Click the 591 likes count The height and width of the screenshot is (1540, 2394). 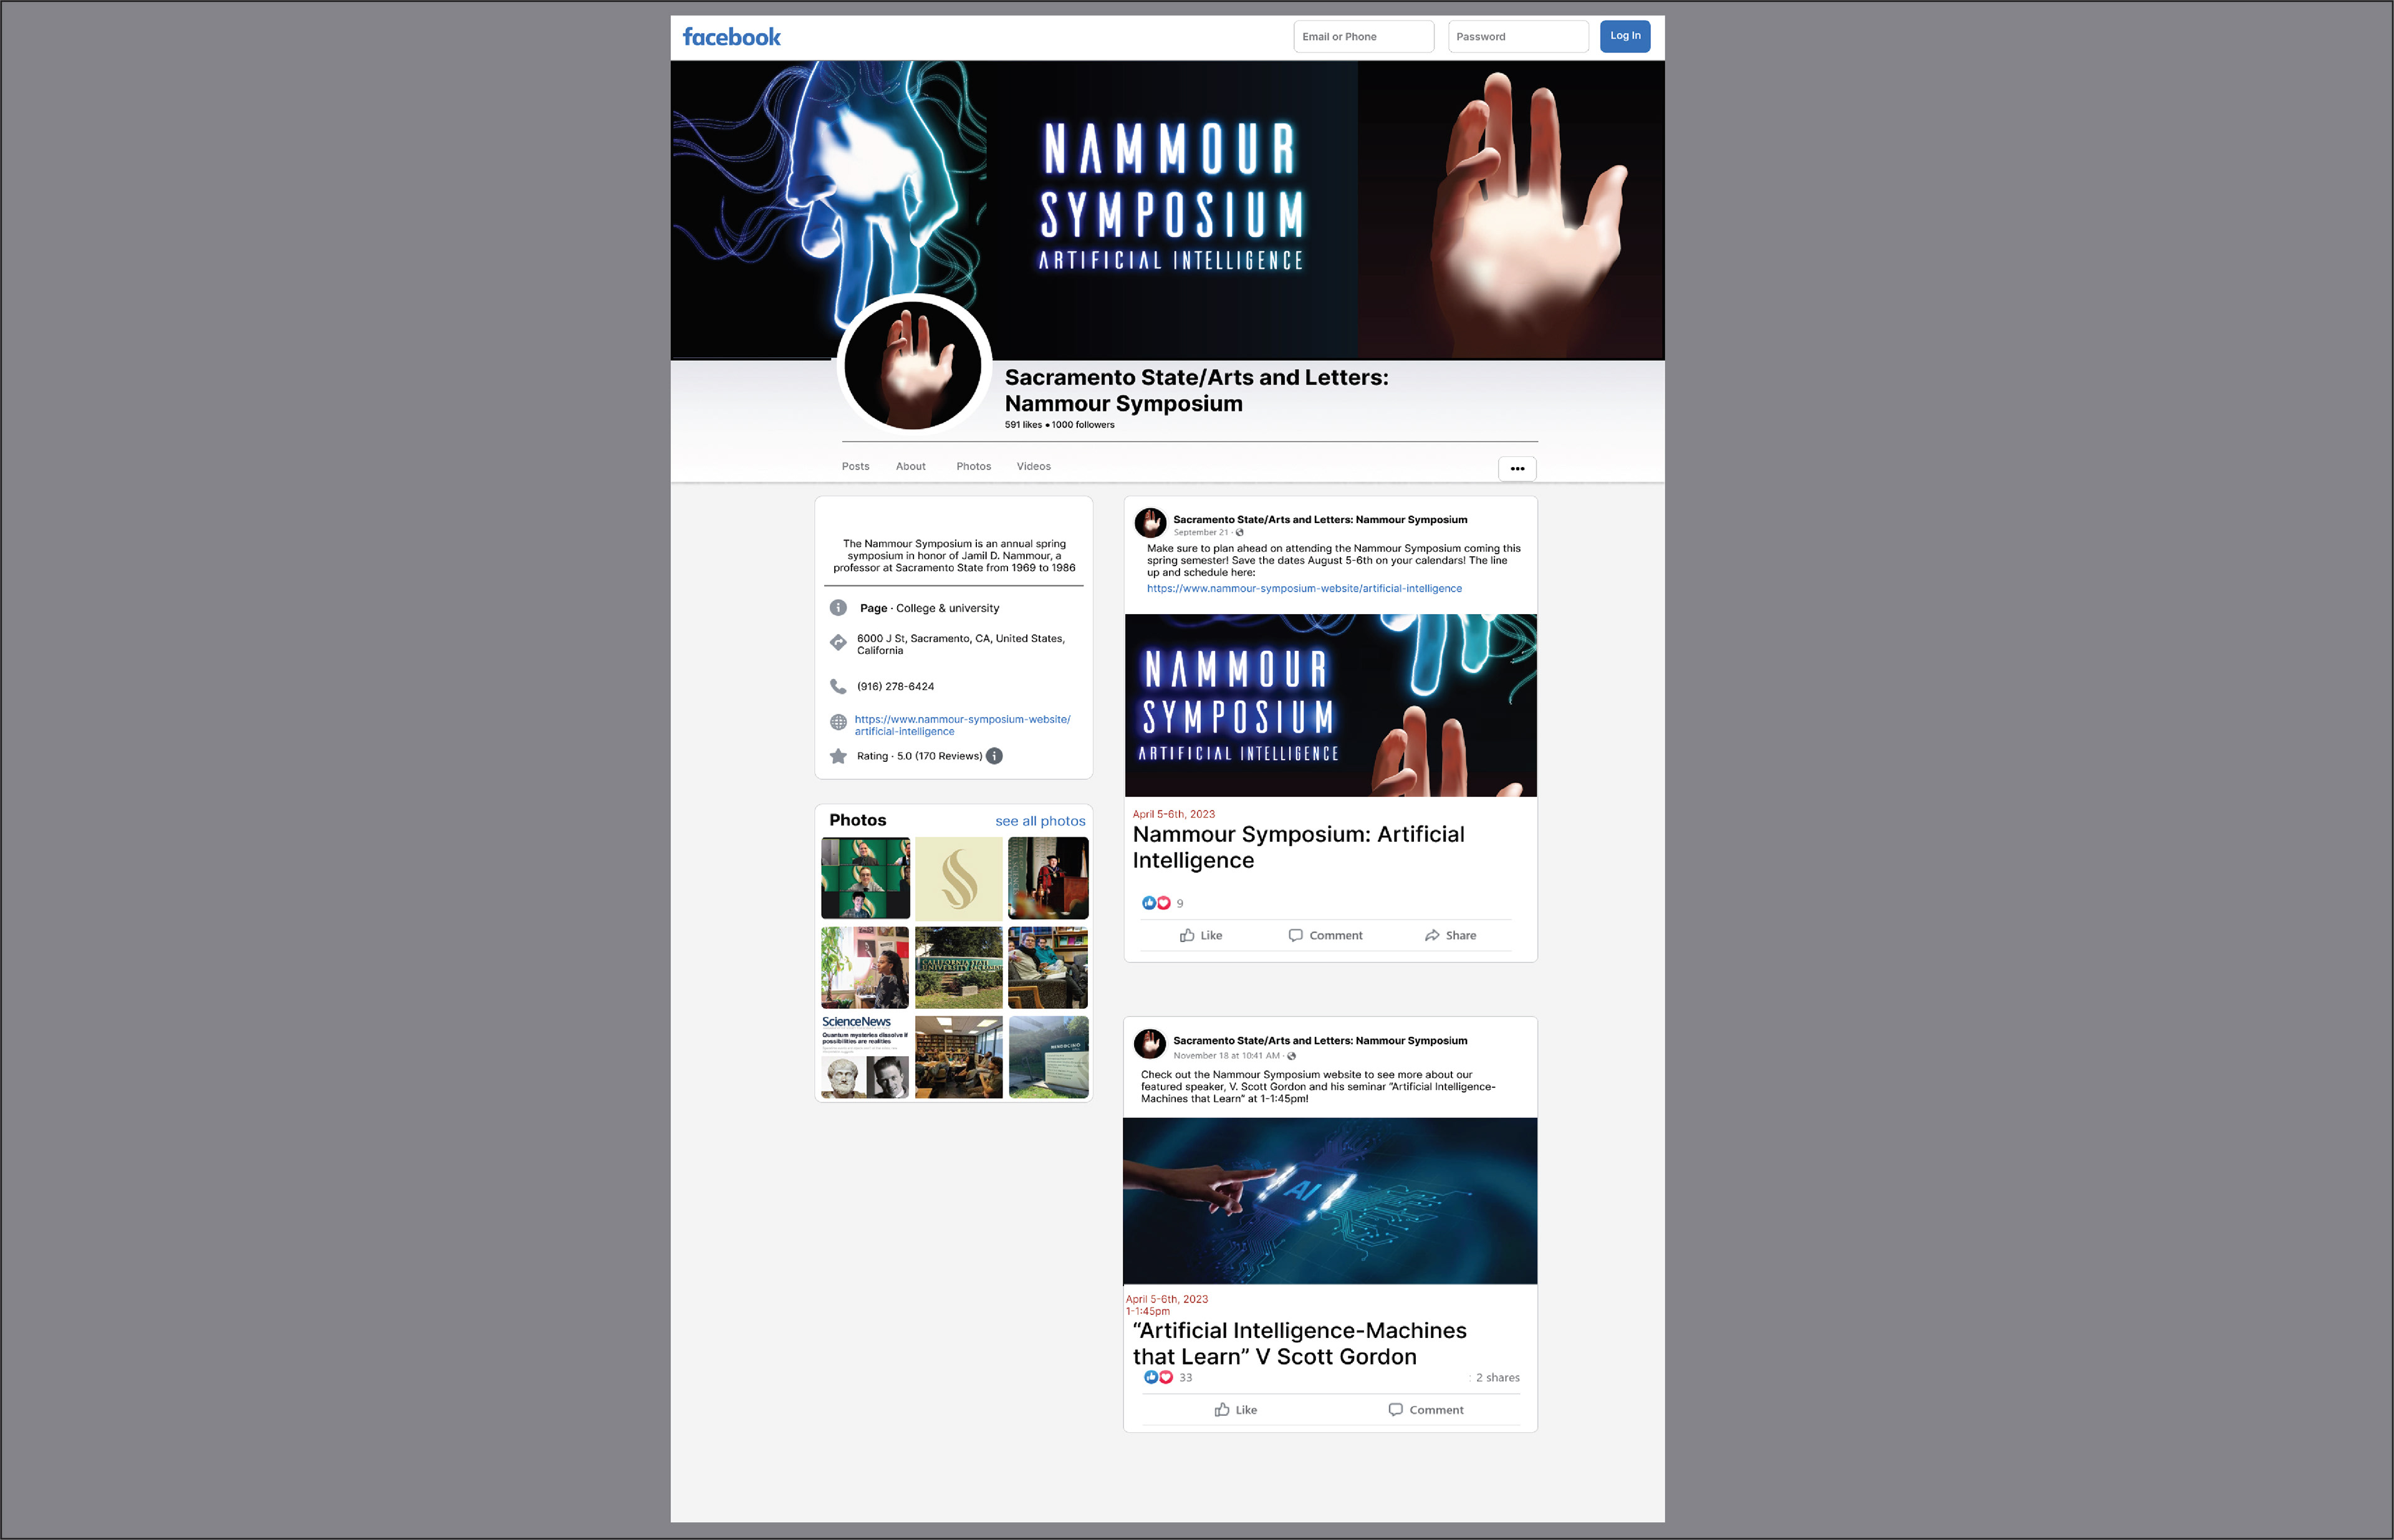point(1023,424)
